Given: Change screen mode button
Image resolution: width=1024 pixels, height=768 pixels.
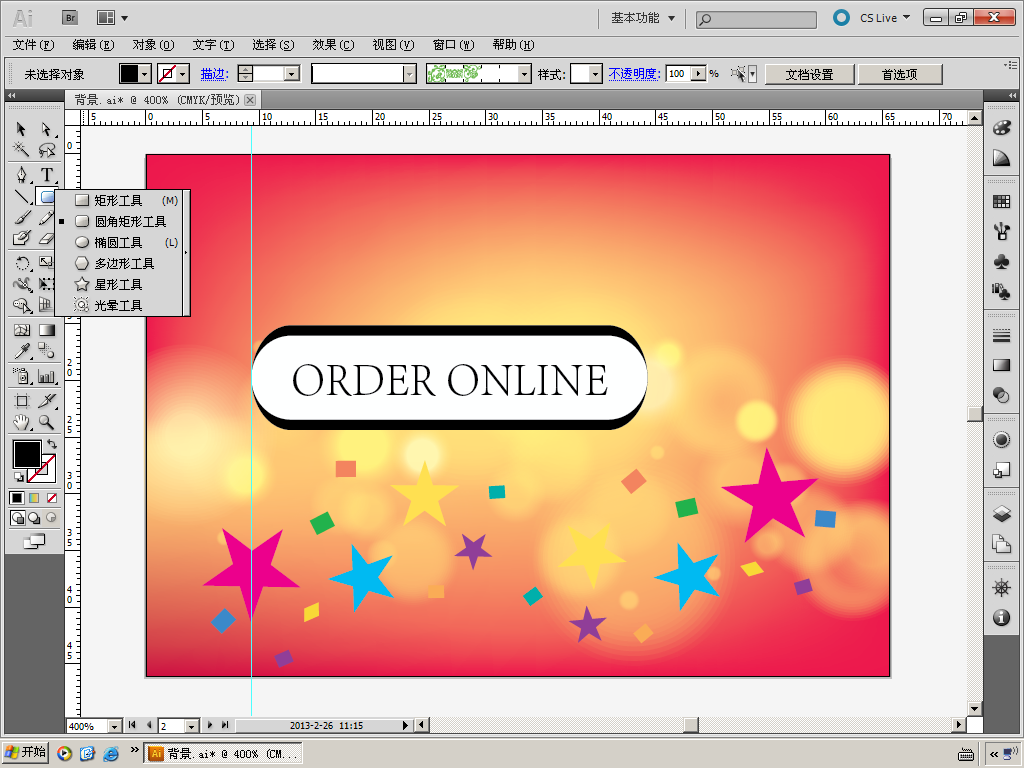Looking at the screenshot, I should [34, 541].
